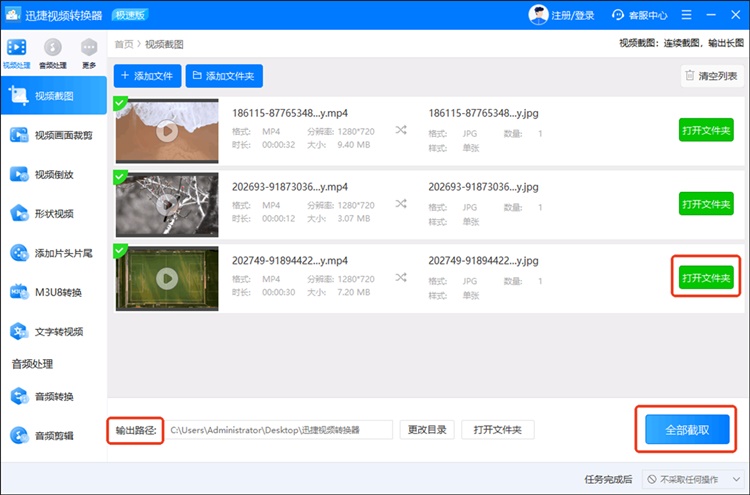The width and height of the screenshot is (750, 495).
Task: Select 视频截图 in the sidebar
Action: pos(54,96)
